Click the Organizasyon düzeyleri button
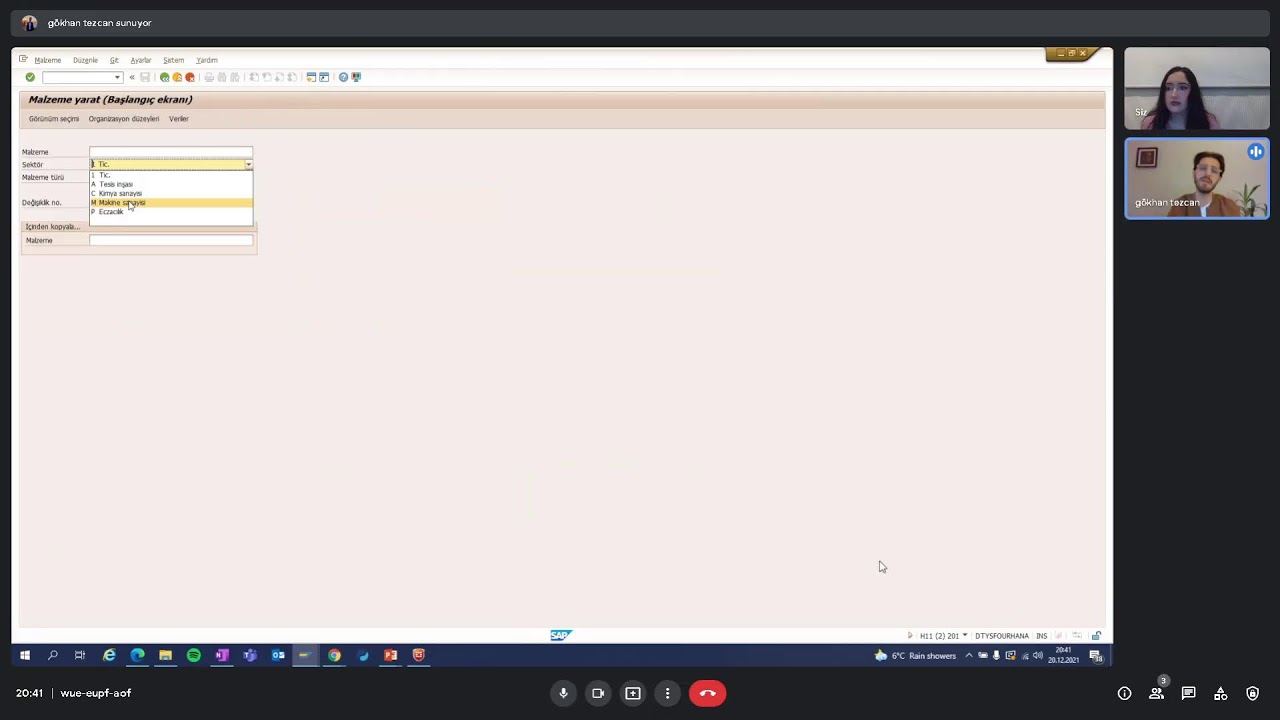The height and width of the screenshot is (720, 1280). (124, 119)
